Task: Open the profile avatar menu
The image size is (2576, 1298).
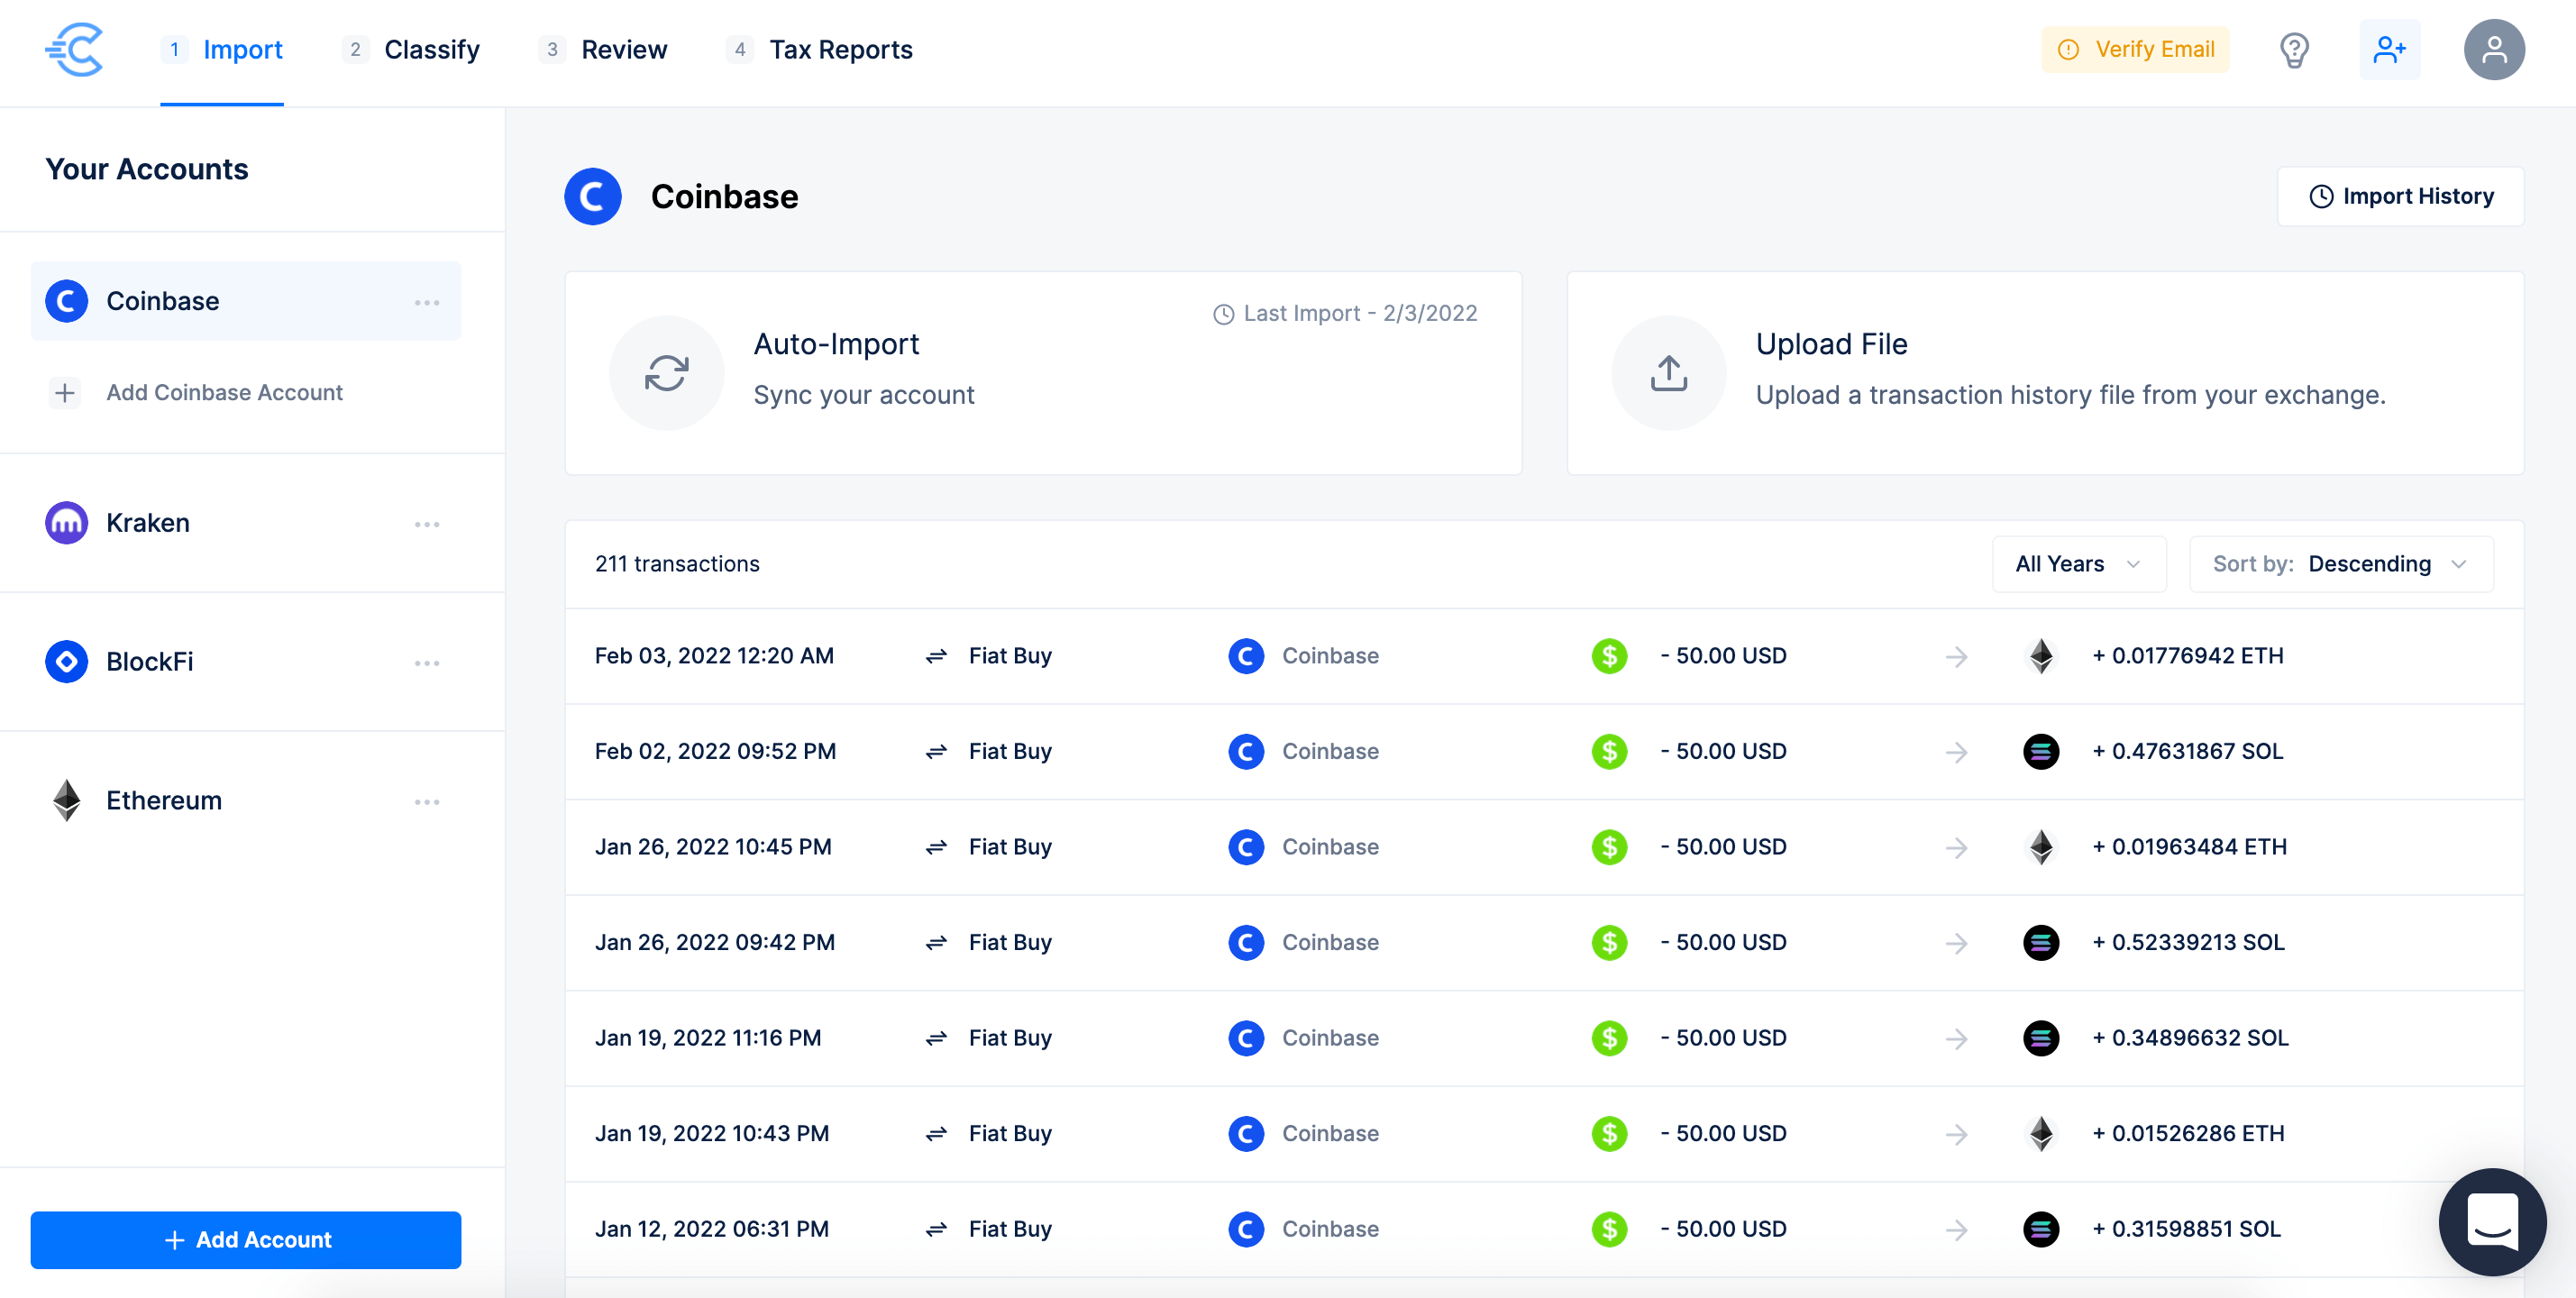Action: click(2494, 49)
